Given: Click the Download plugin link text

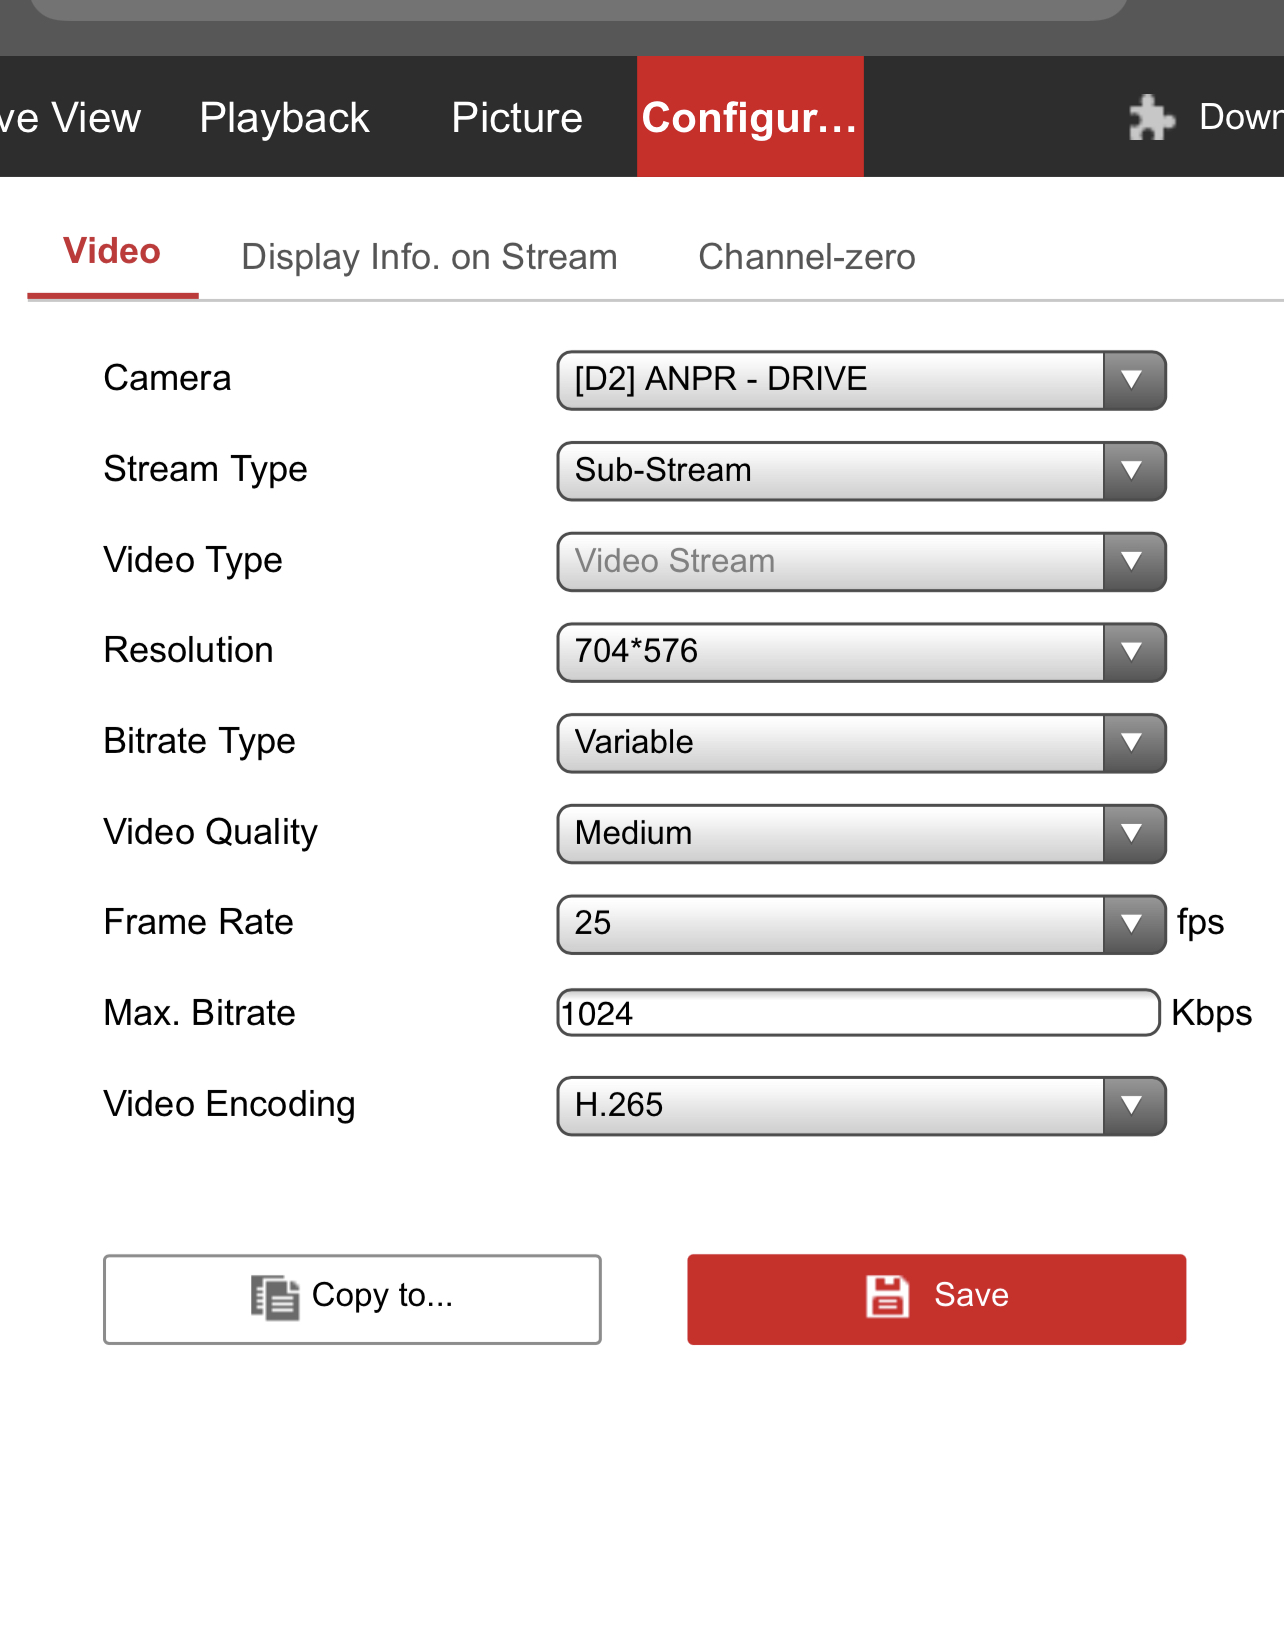Looking at the screenshot, I should tap(1240, 117).
